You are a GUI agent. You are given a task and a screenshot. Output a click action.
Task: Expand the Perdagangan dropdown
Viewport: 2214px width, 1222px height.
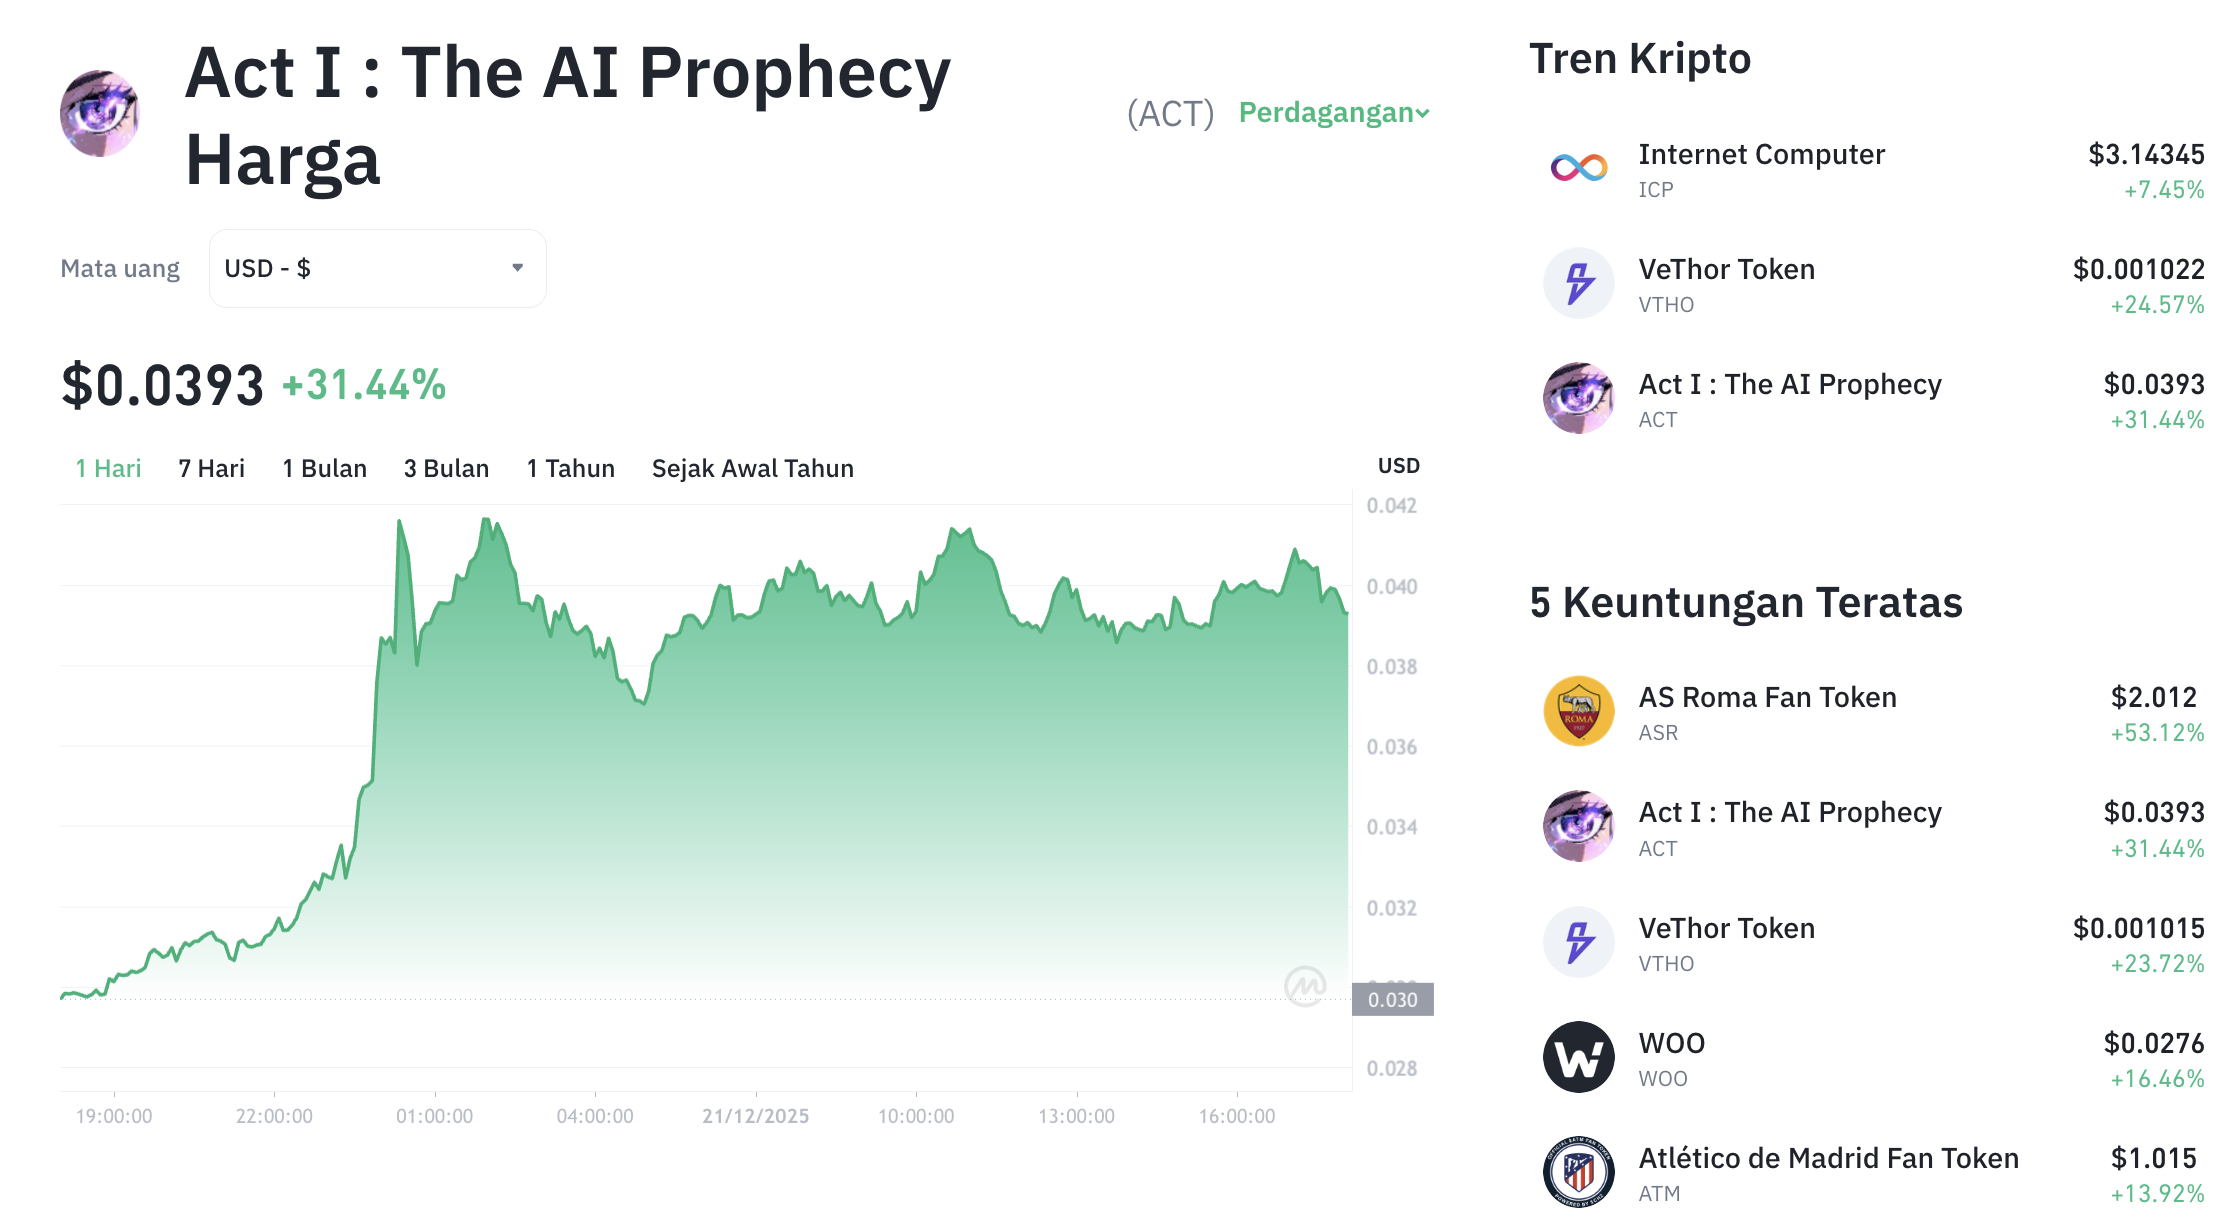click(x=1332, y=113)
